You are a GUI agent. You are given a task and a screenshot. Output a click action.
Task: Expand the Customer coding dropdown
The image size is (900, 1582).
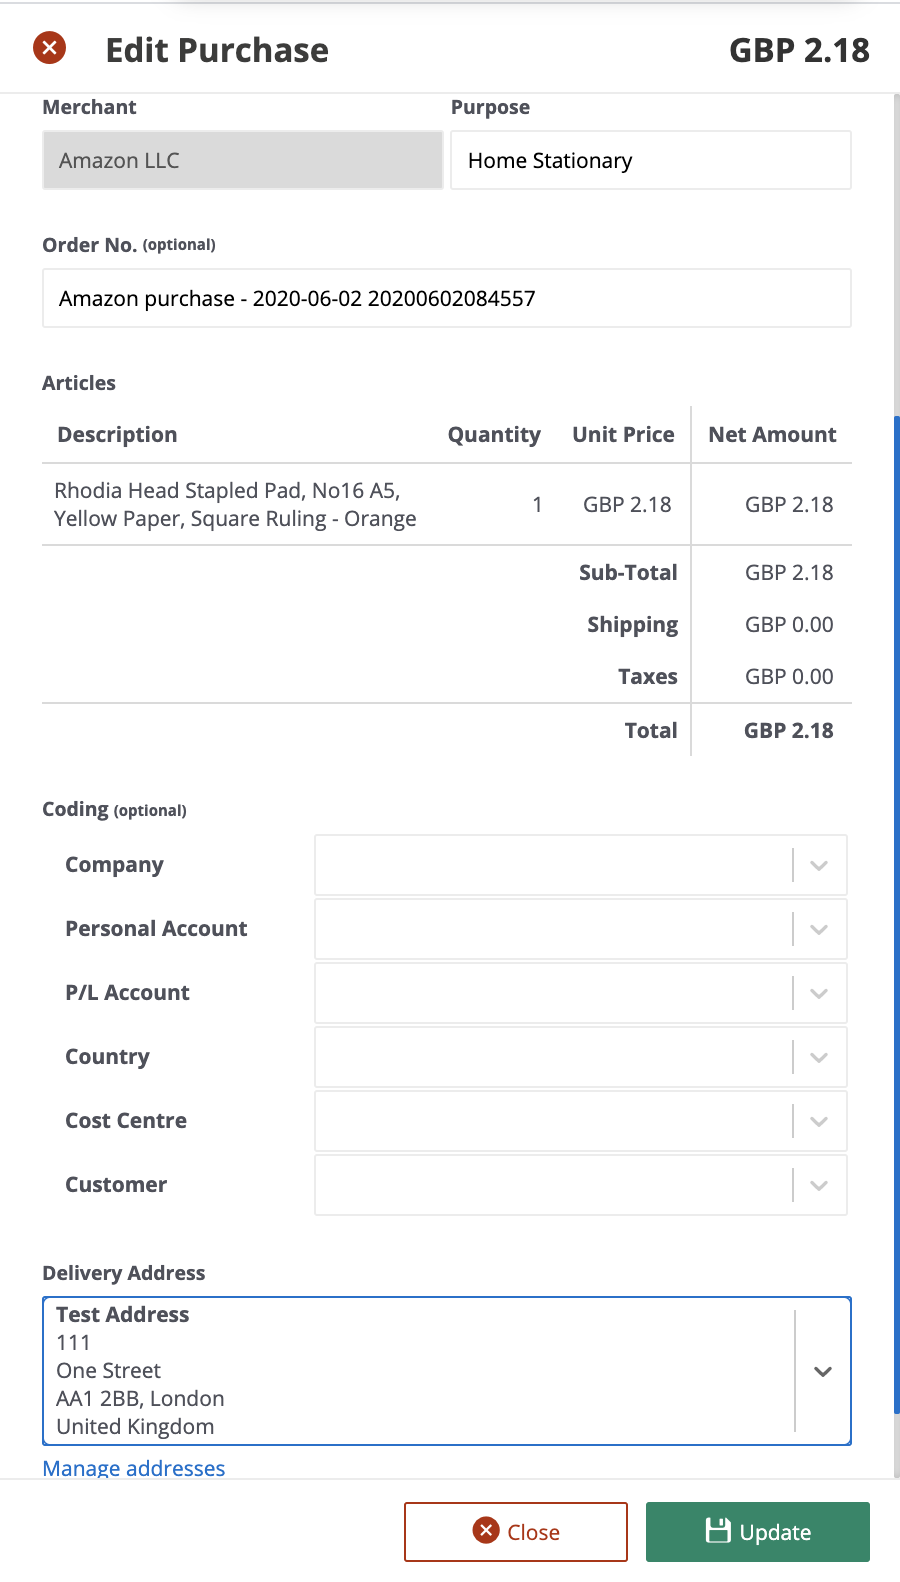(818, 1184)
